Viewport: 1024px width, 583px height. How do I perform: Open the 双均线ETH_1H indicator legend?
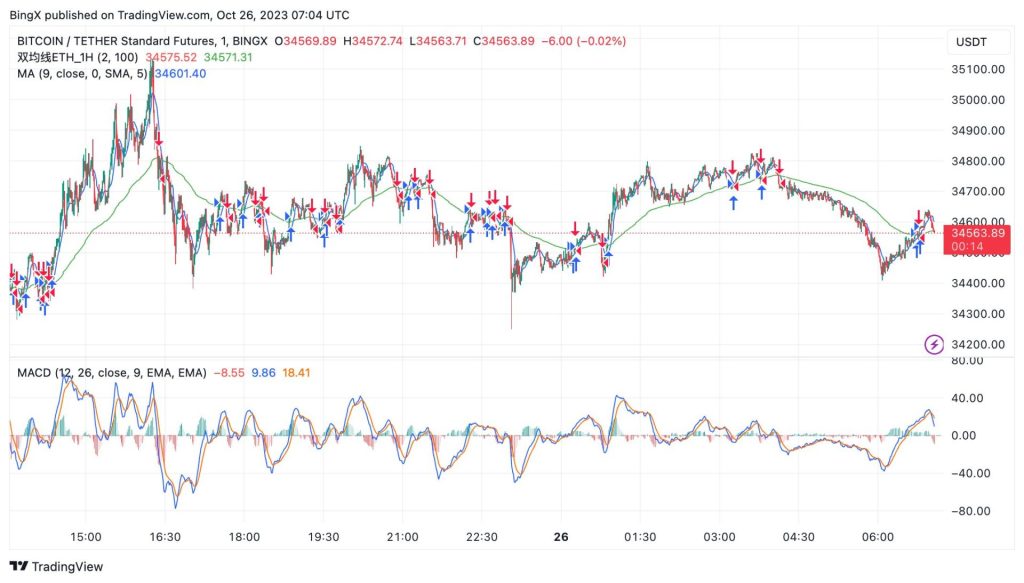(x=78, y=58)
